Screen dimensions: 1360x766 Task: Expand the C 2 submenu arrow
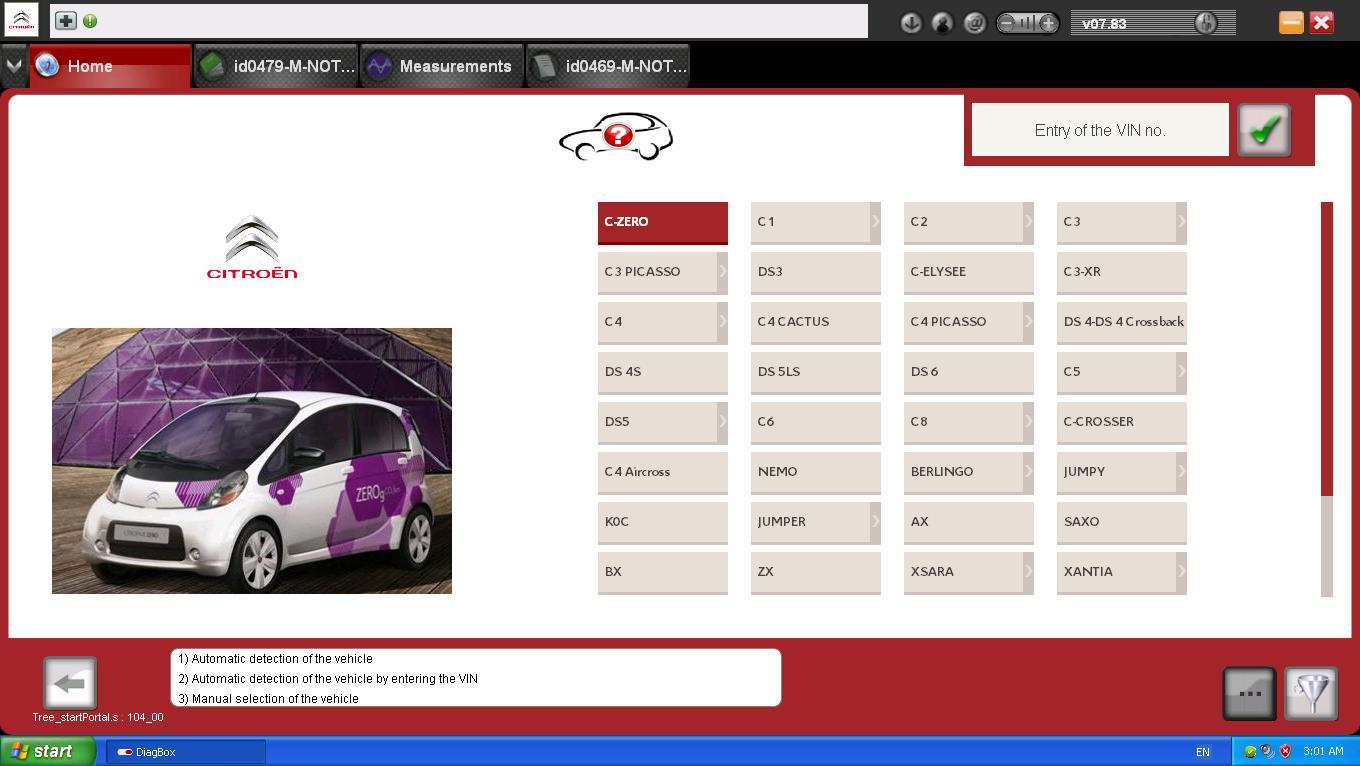coord(1029,222)
